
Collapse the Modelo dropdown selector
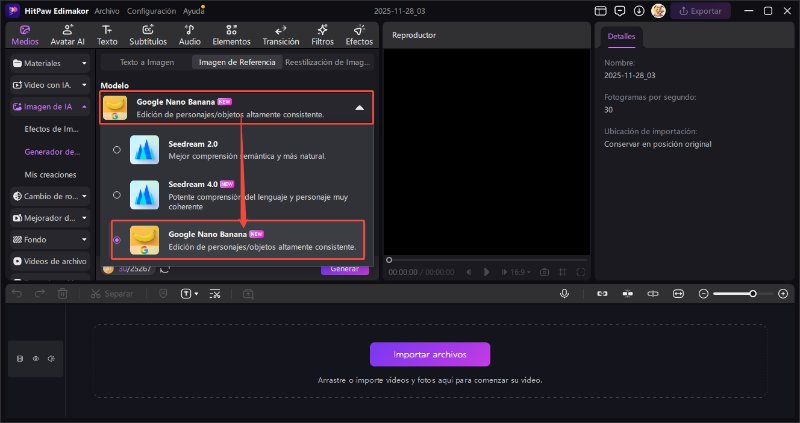[x=359, y=107]
